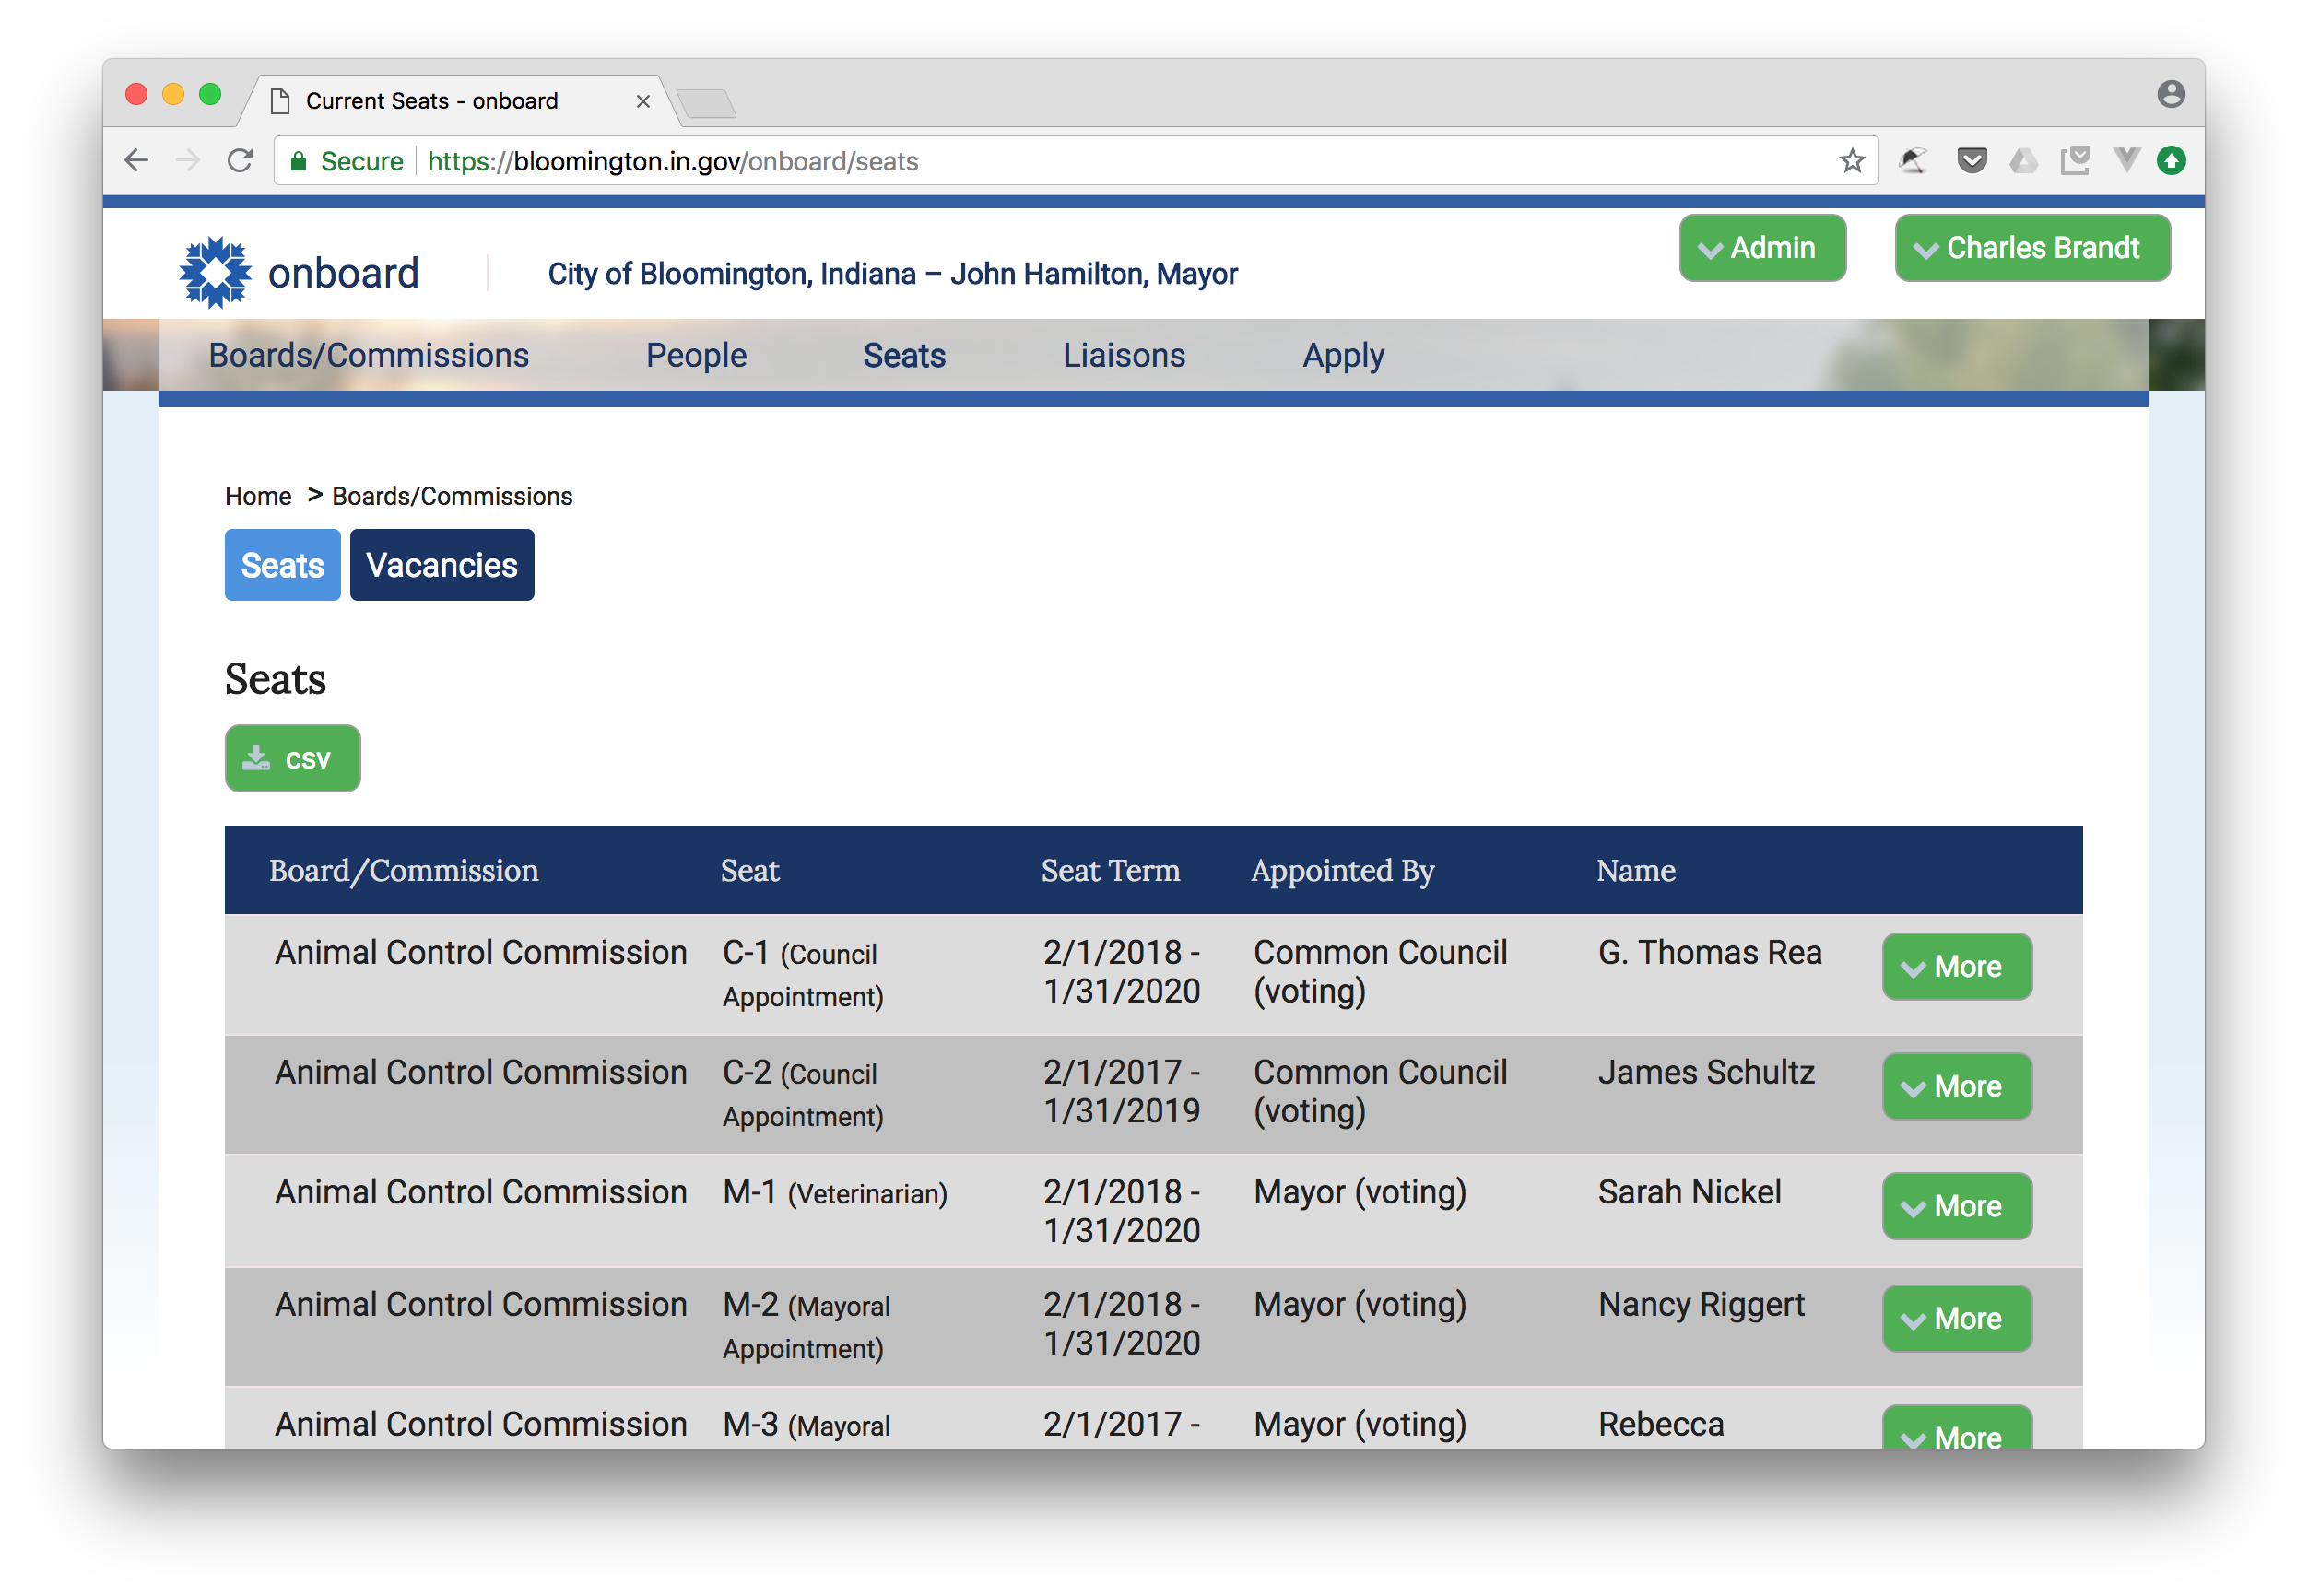The width and height of the screenshot is (2308, 1596).
Task: Expand More for G. Thomas Rea
Action: pos(1955,966)
